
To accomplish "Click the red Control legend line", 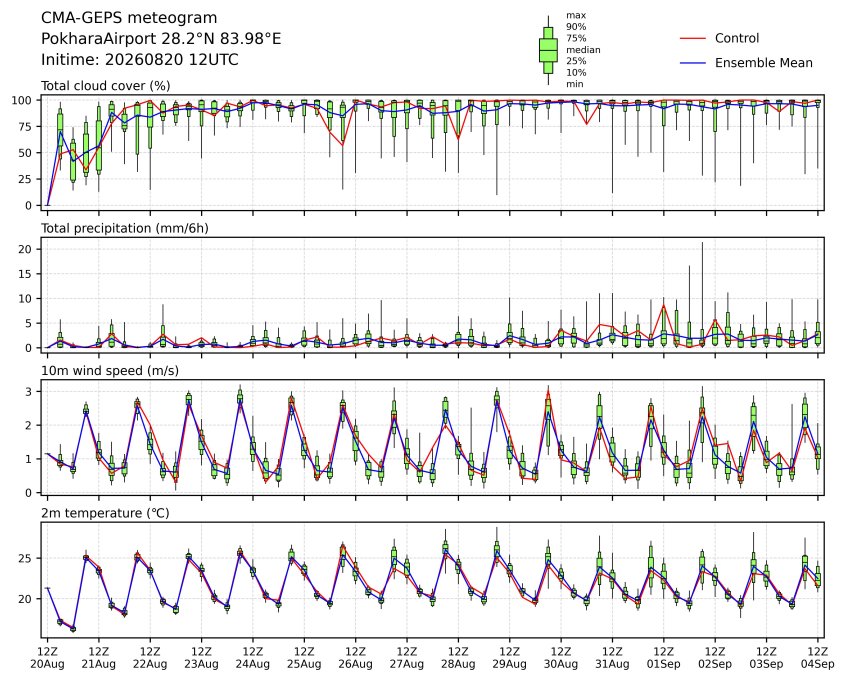I will click(693, 38).
